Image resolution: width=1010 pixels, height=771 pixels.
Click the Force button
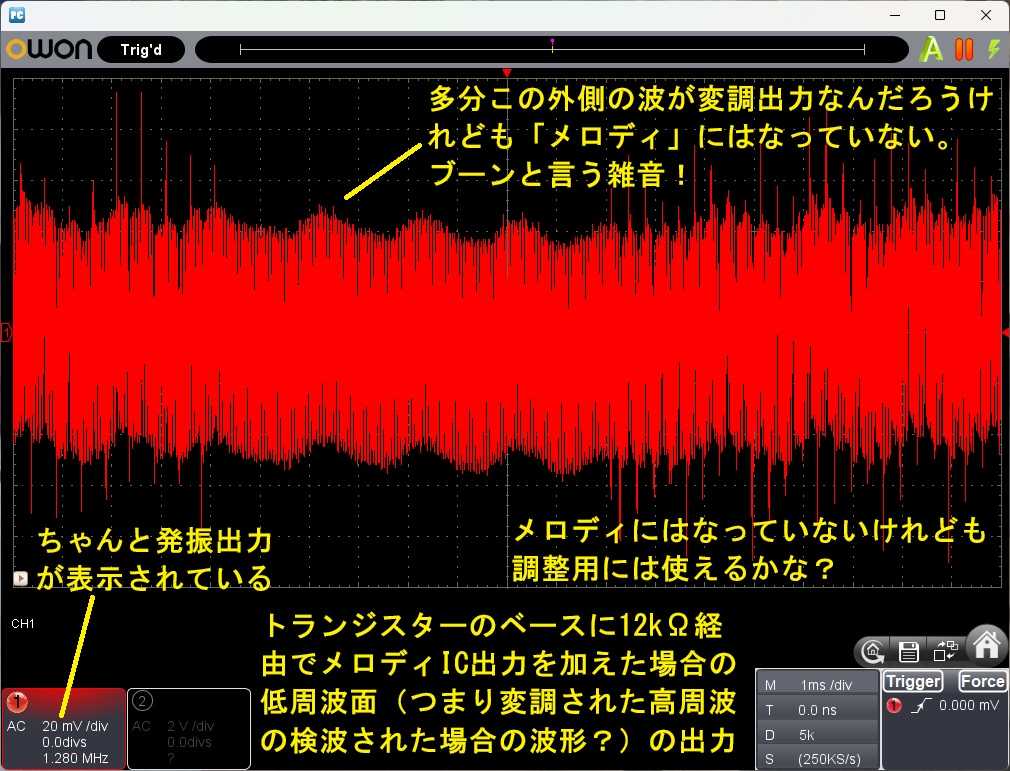point(982,681)
